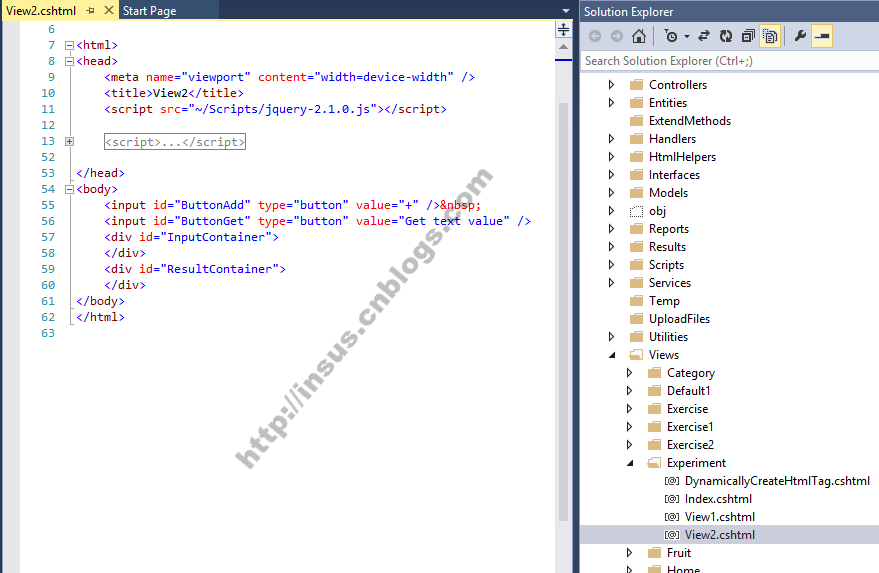Expand the Controllers folder
Viewport: 879px width, 573px height.
pos(611,85)
